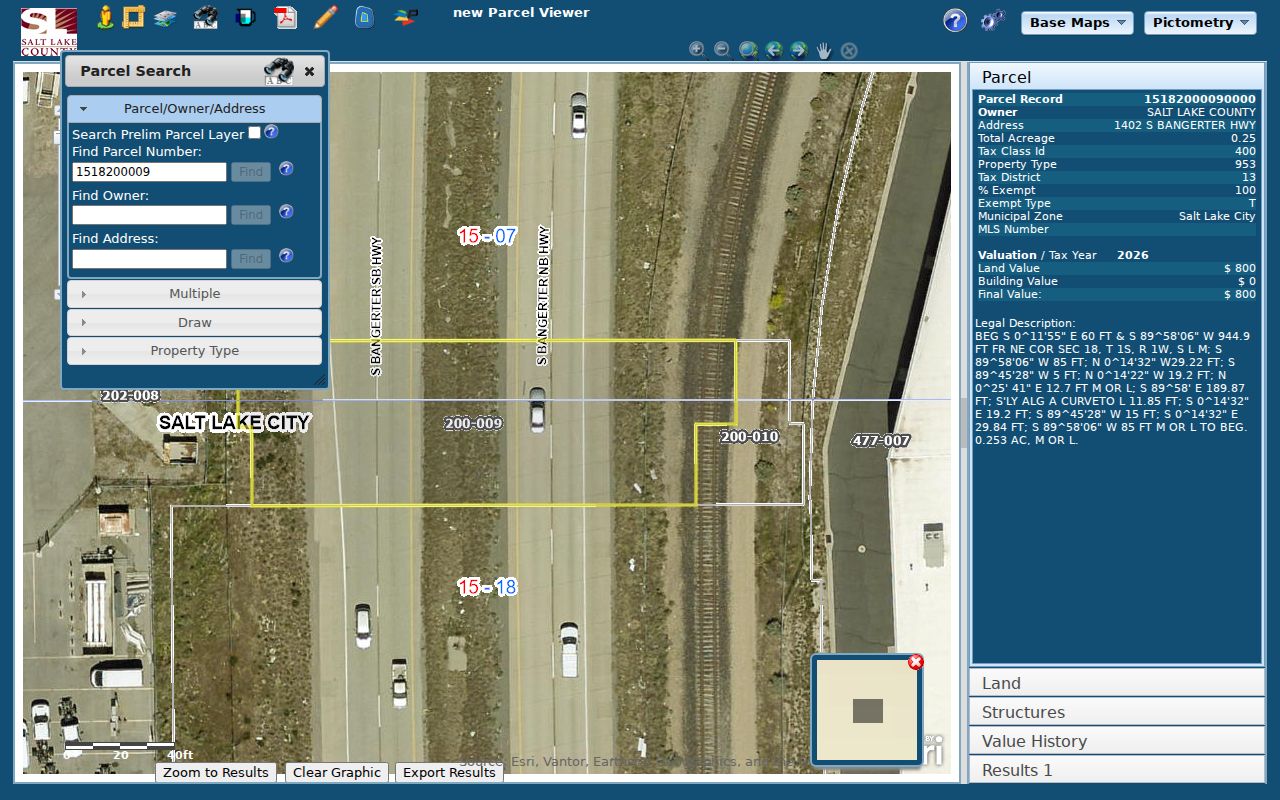The width and height of the screenshot is (1280, 800).
Task: Open the binoculars search tool in top toolbar
Action: click(206, 17)
